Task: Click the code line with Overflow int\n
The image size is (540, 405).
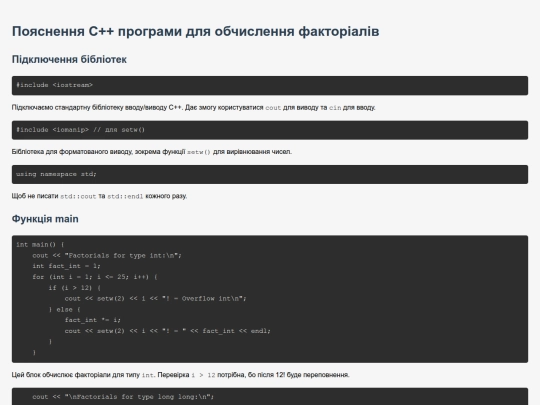Action: pyautogui.click(x=156, y=299)
